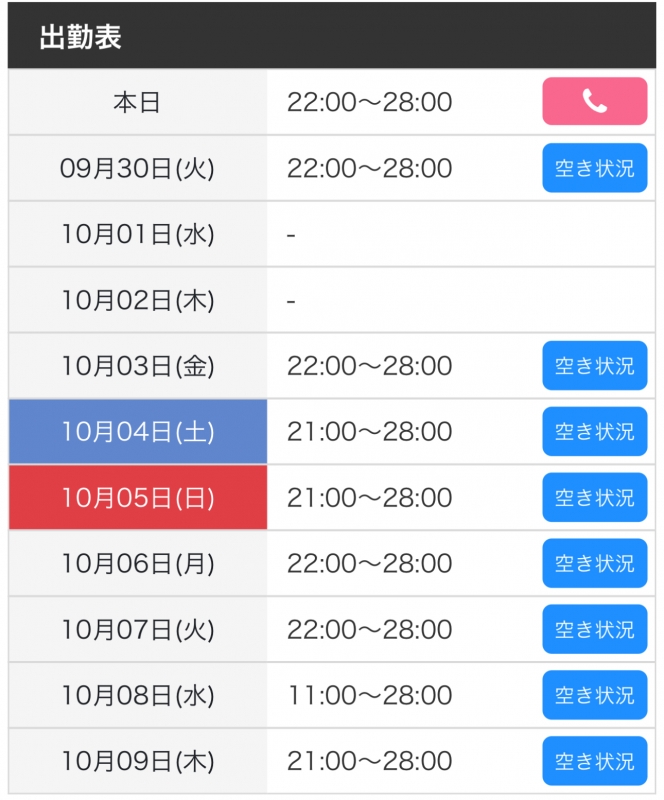Check availability for 10月07日(火)
664x800 pixels.
click(594, 630)
